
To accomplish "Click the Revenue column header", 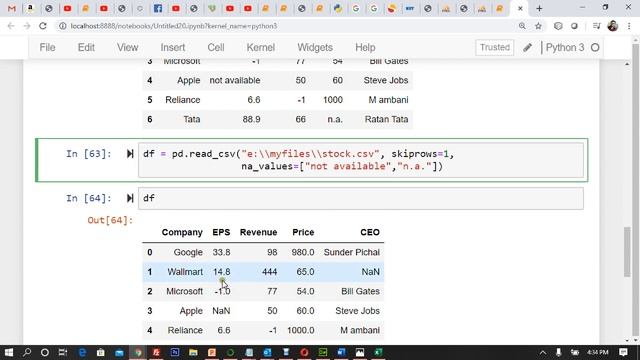I will coord(258,232).
